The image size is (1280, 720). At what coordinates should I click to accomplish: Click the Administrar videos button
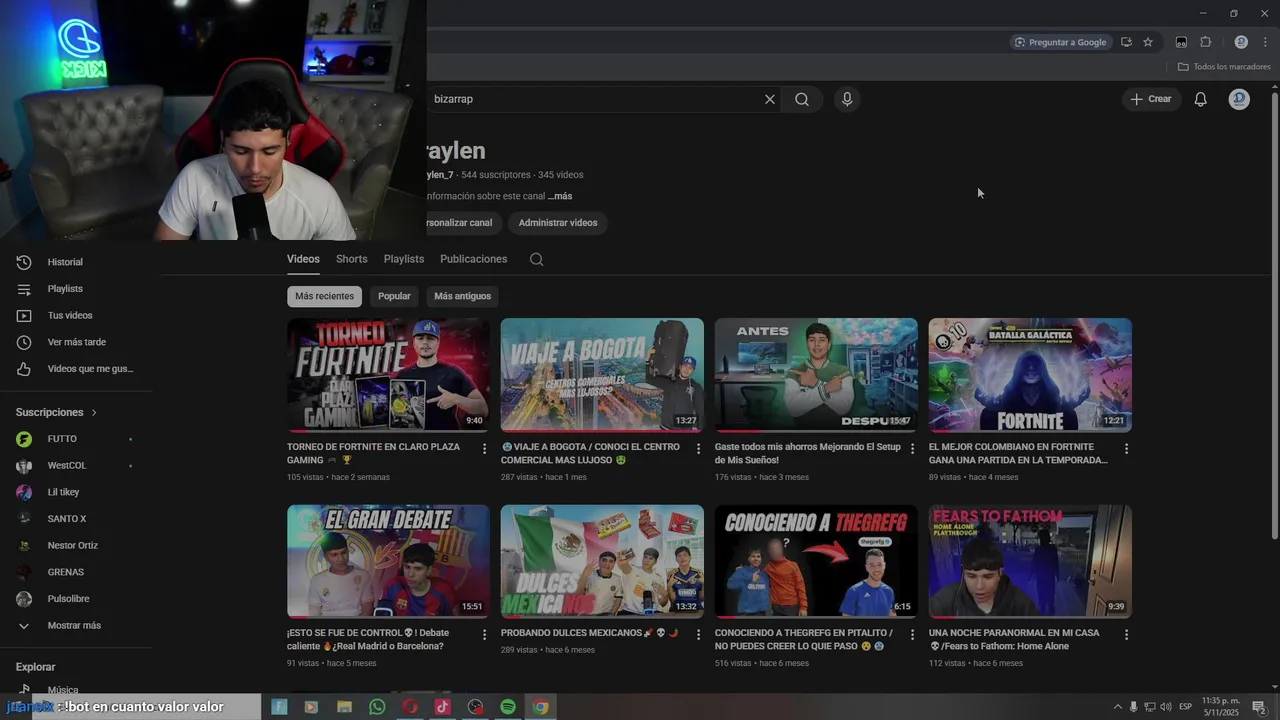[558, 223]
